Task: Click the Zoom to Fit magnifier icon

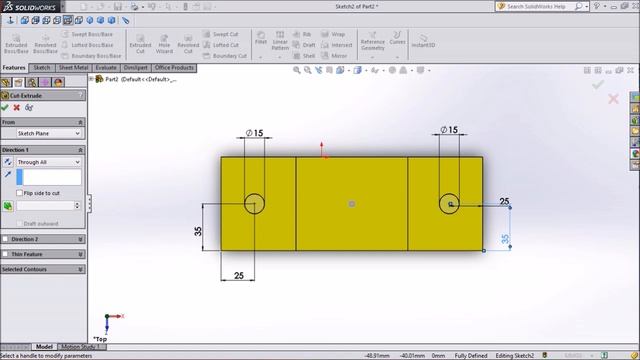Action: click(x=297, y=70)
